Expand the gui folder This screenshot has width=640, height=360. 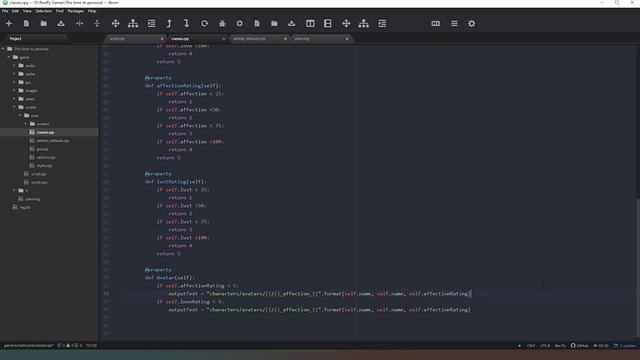coord(14,82)
